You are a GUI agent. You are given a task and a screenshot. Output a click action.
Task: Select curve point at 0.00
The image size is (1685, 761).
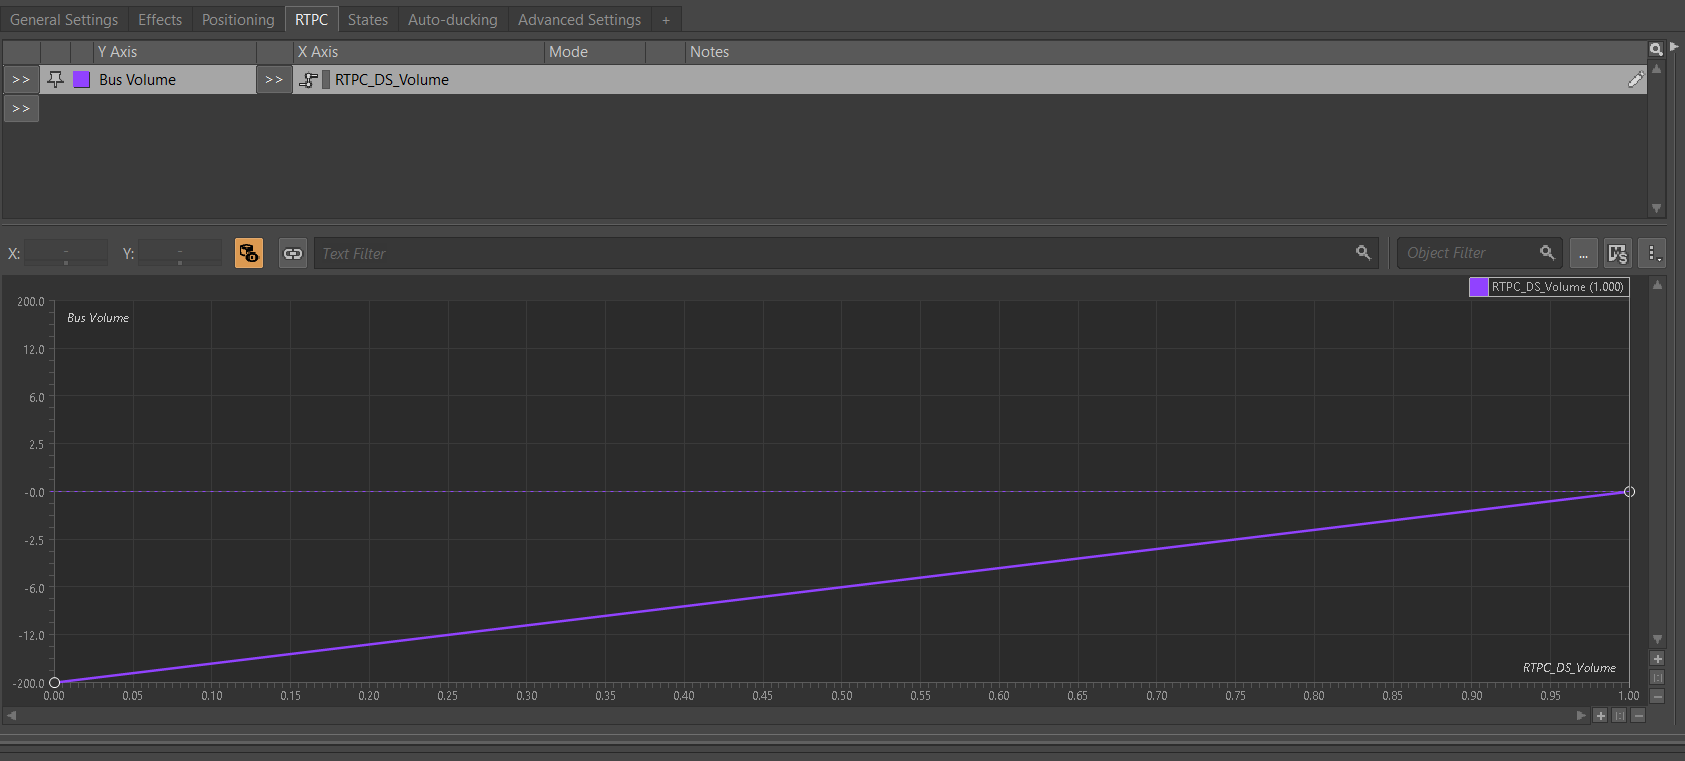55,683
